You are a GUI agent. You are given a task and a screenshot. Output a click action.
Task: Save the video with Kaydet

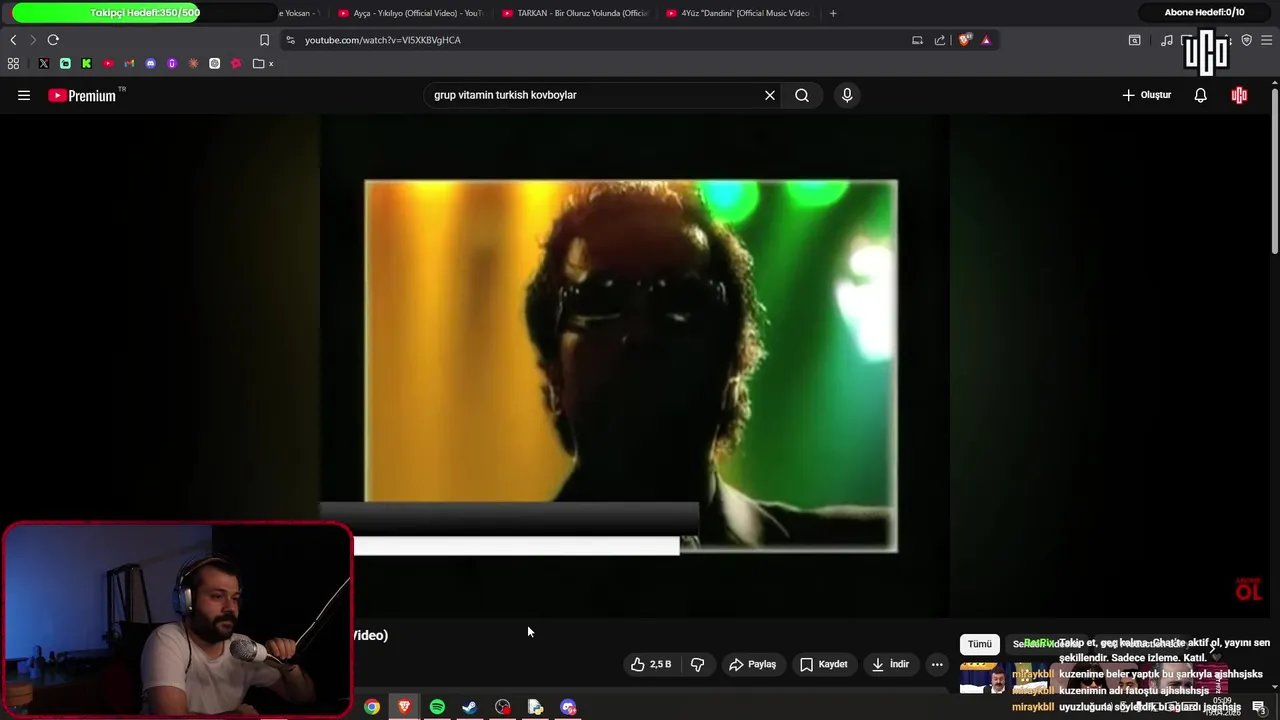coord(823,664)
